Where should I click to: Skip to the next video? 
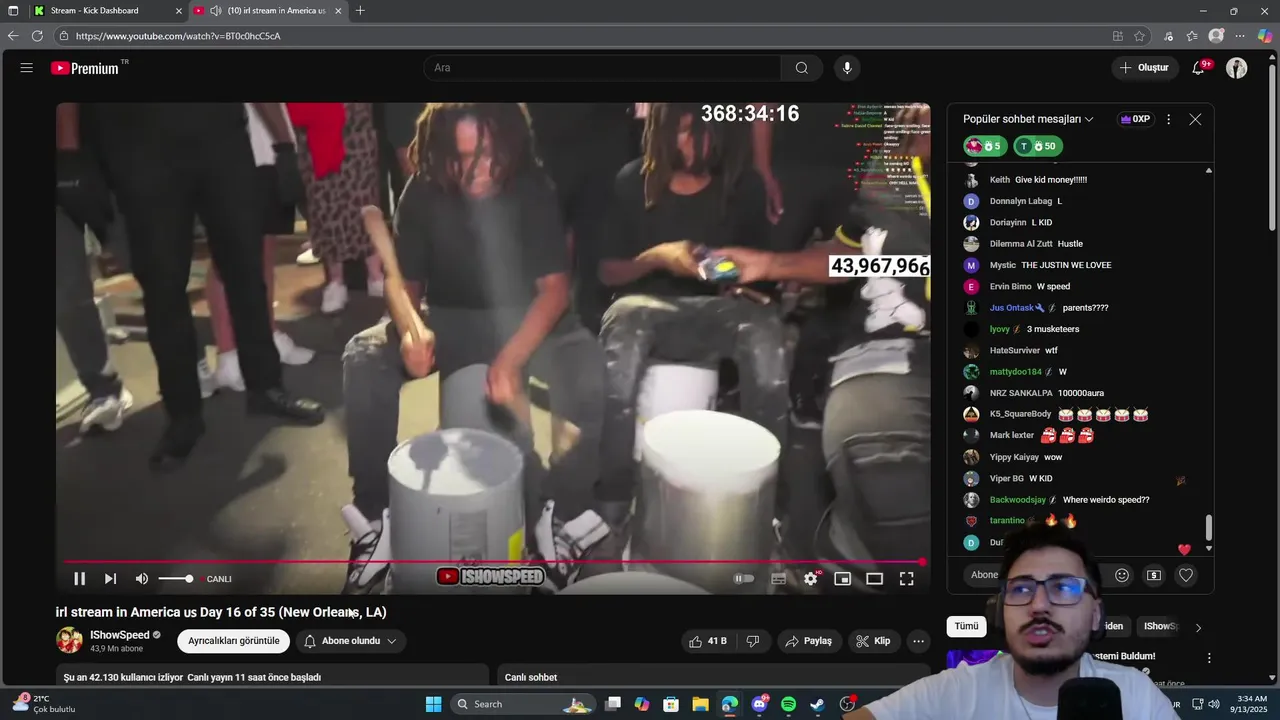pyautogui.click(x=110, y=579)
